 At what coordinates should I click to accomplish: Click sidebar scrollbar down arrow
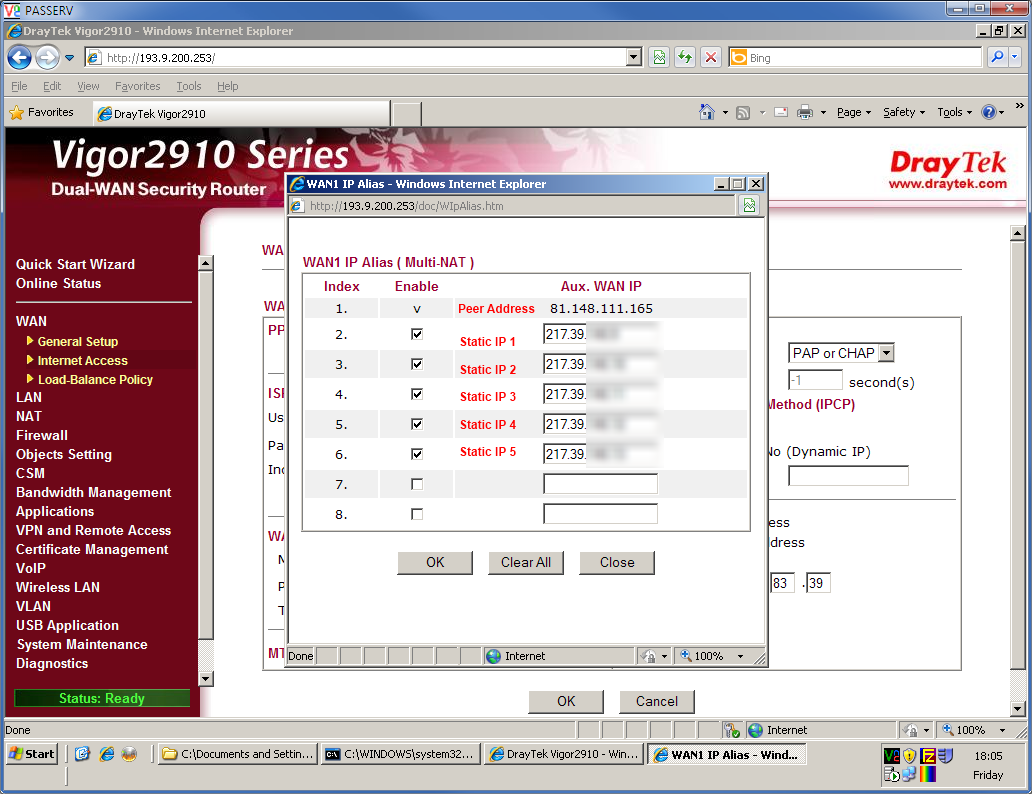coord(206,679)
